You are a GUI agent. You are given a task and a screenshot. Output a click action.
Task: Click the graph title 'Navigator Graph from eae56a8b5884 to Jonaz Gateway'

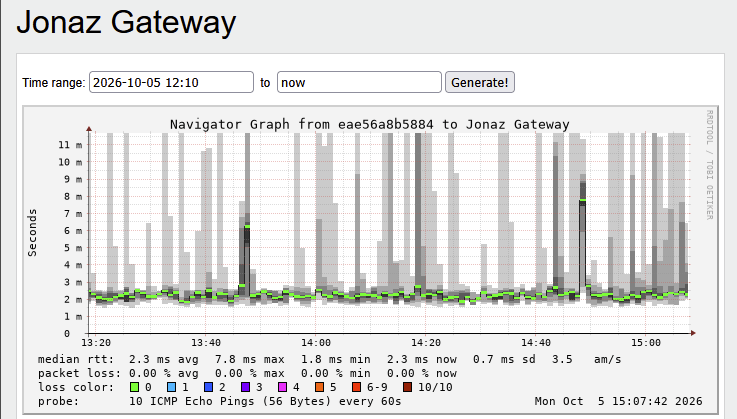click(x=369, y=125)
